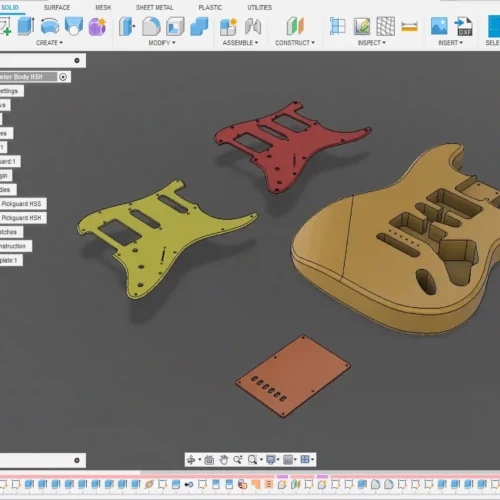Image resolution: width=500 pixels, height=500 pixels.
Task: Open the CONSTRUCT dropdown menu
Action: pyautogui.click(x=295, y=43)
